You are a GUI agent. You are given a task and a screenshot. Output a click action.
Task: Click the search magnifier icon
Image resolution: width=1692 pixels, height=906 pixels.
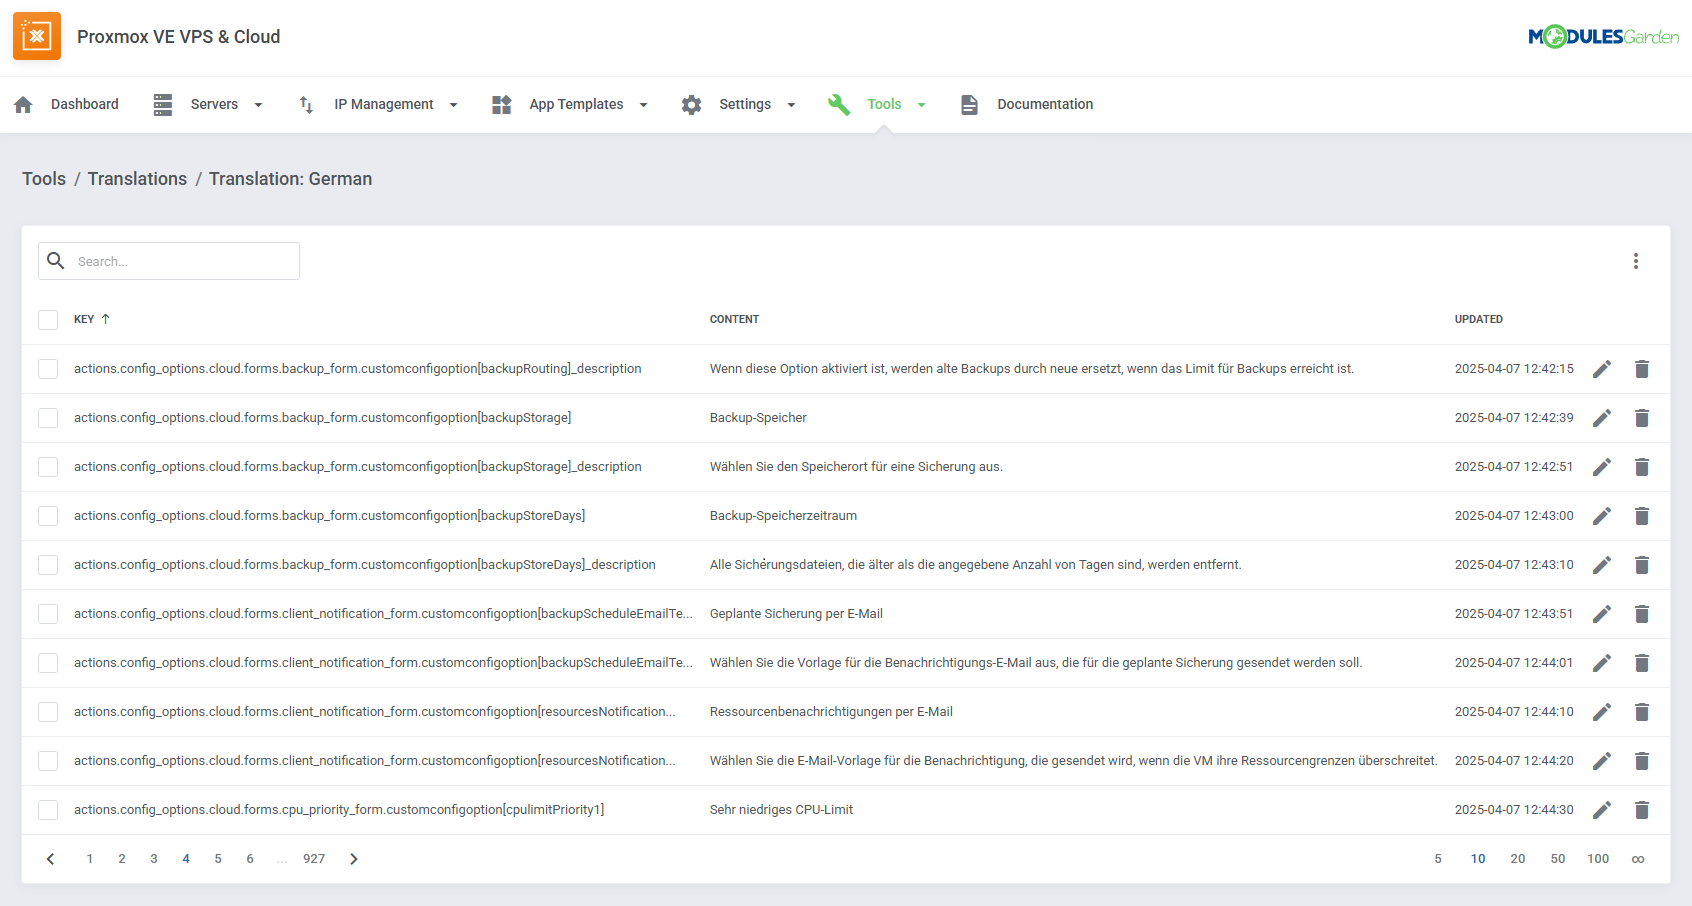[56, 261]
